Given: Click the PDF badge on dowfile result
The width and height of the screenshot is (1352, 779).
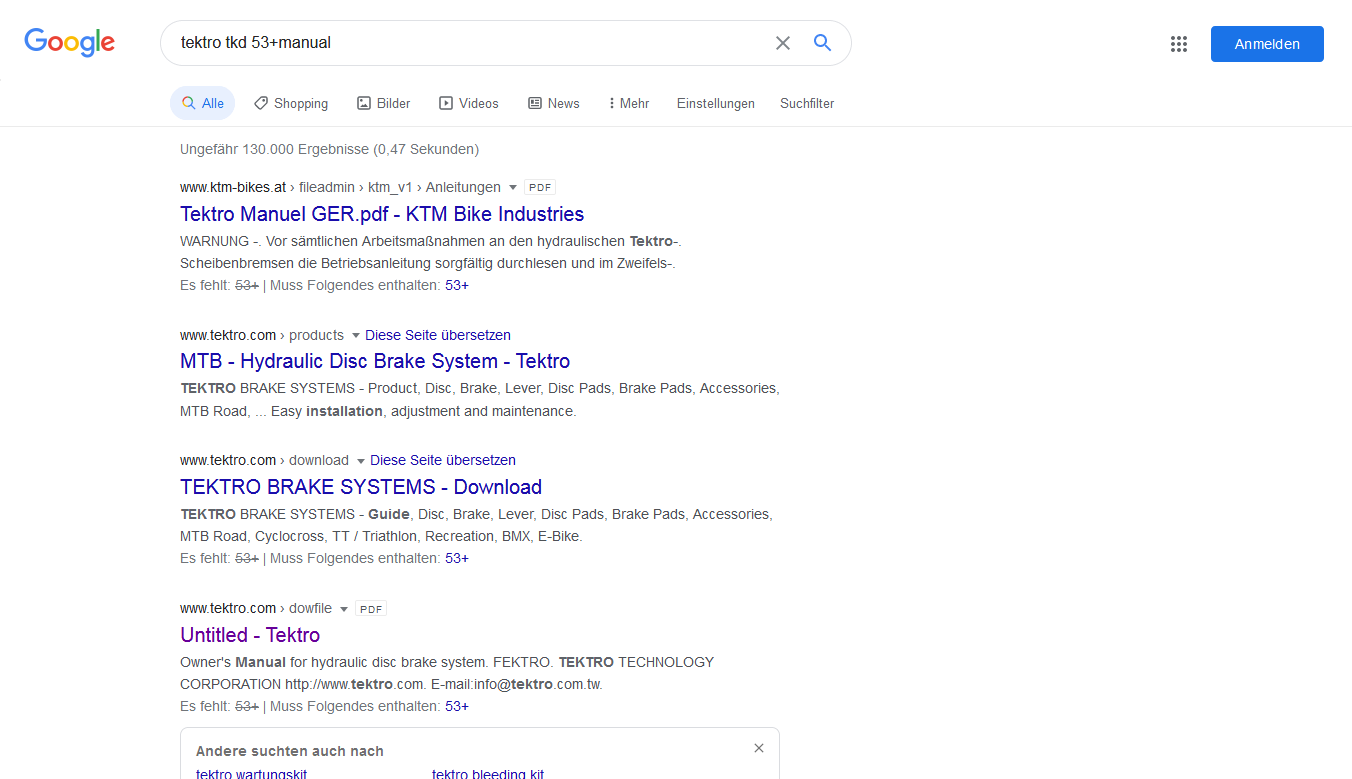Looking at the screenshot, I should (371, 608).
